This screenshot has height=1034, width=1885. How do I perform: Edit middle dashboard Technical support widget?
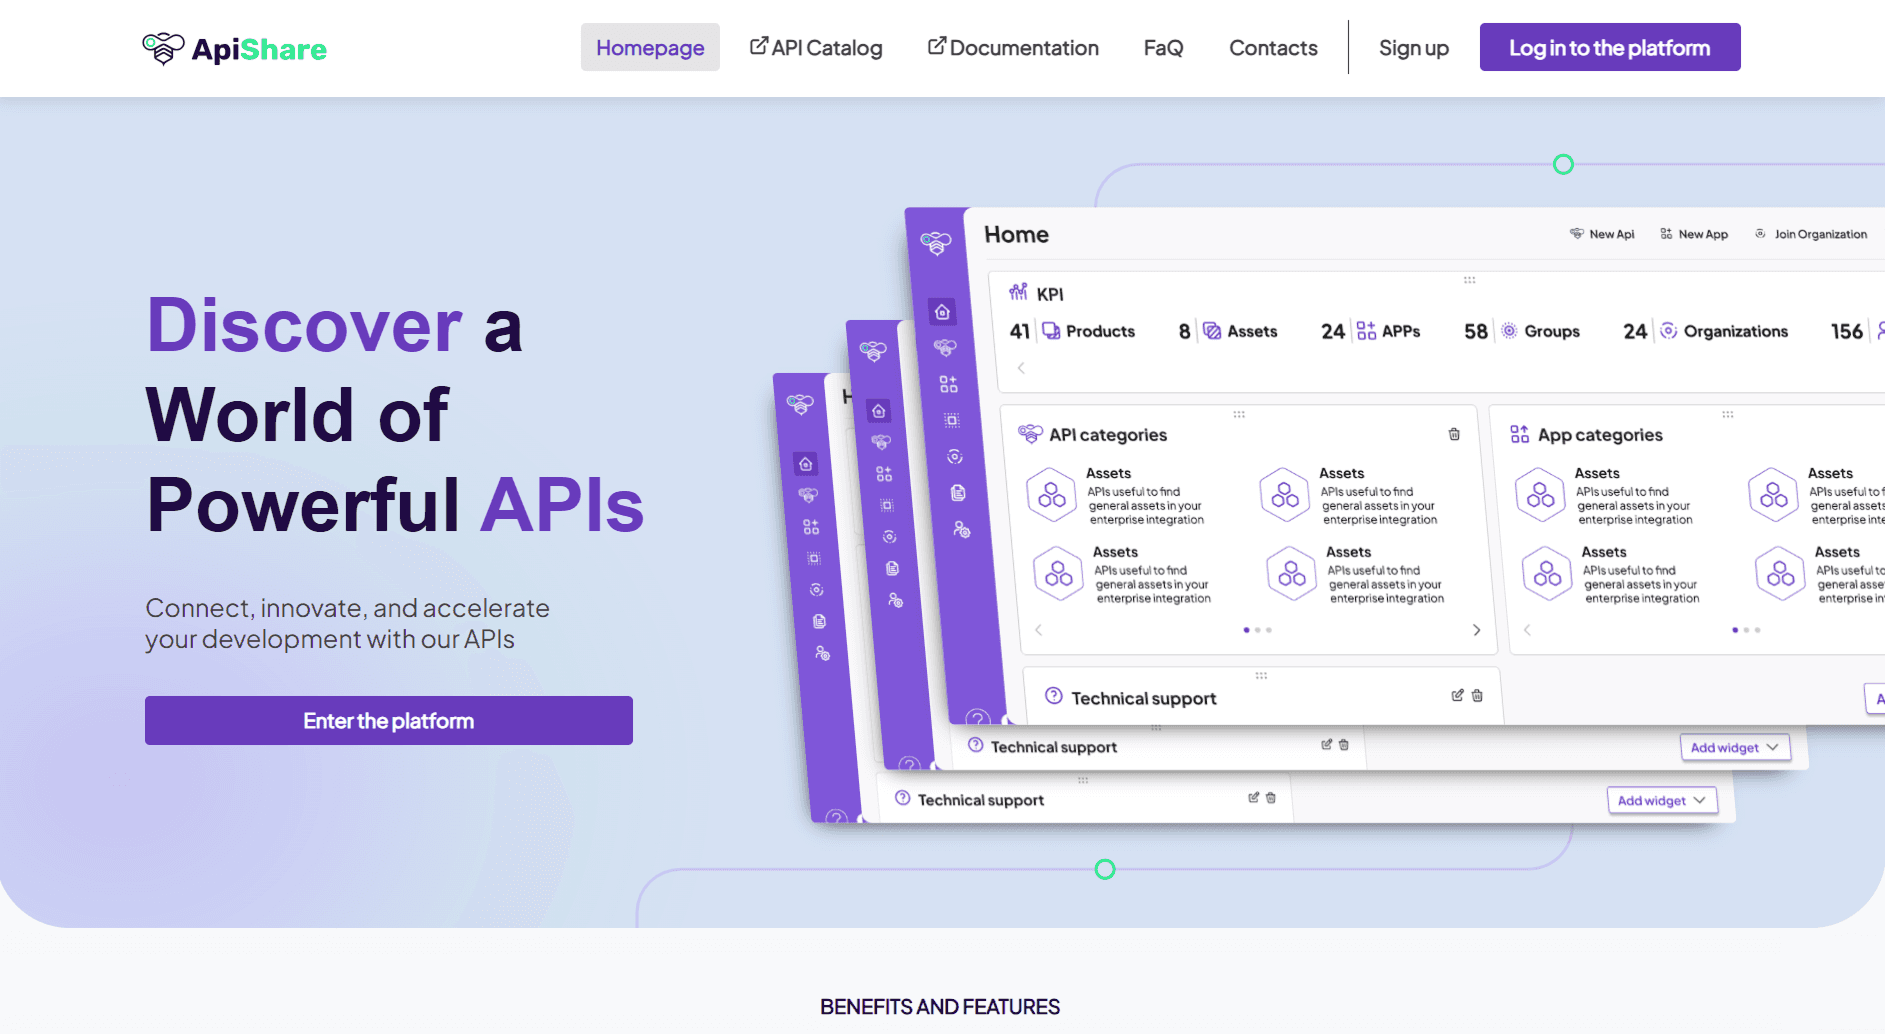(x=1327, y=744)
